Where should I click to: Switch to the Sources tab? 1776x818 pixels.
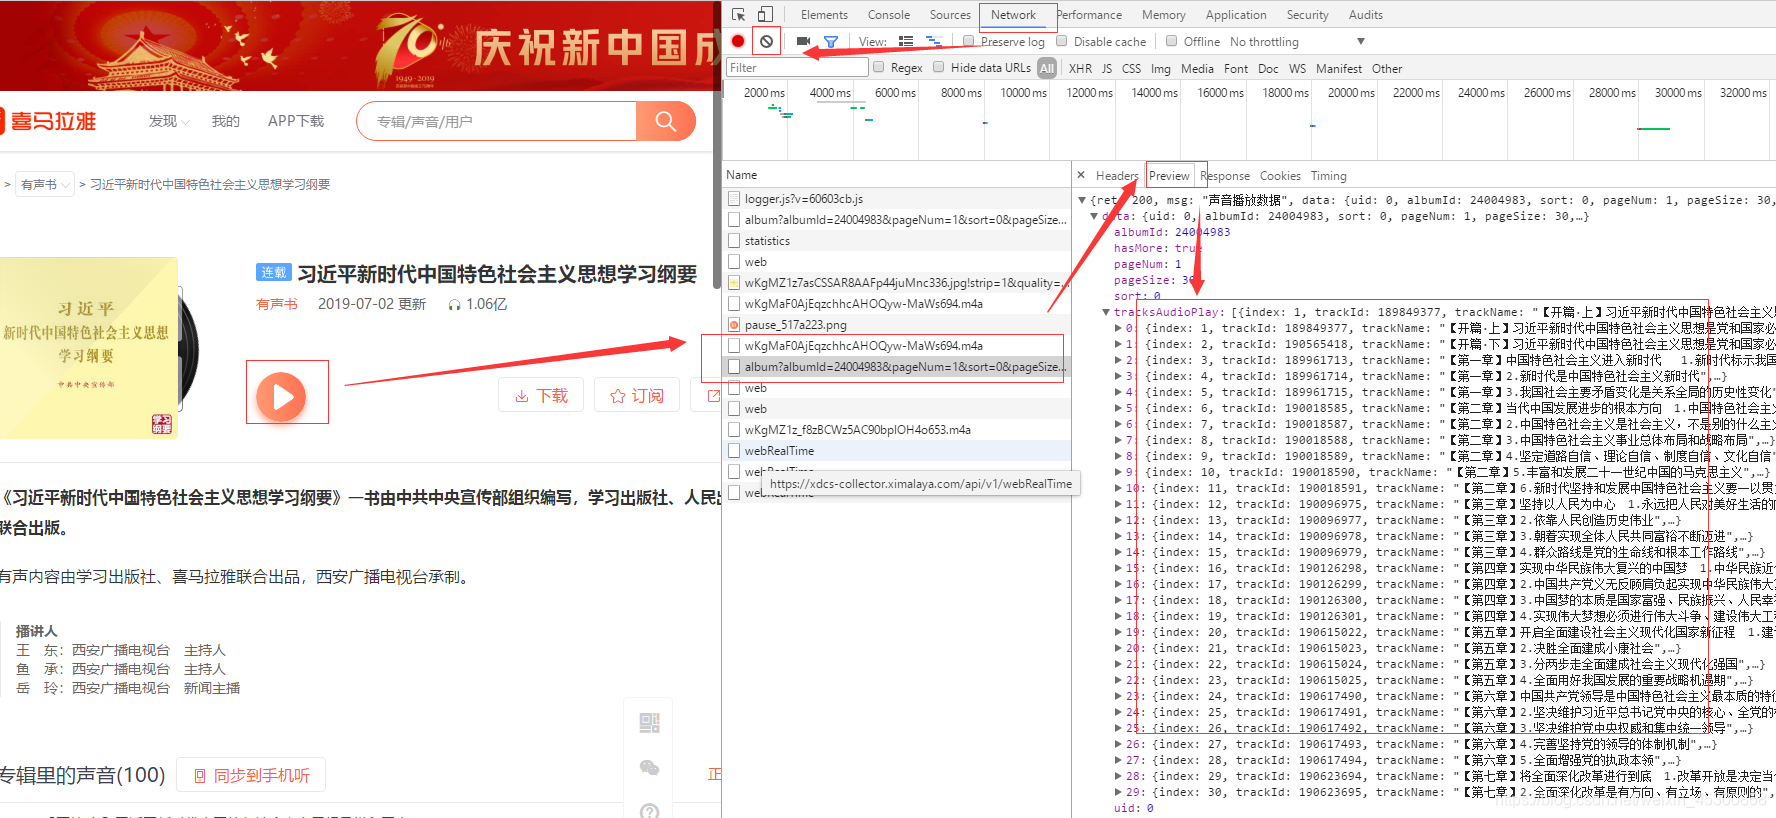[x=950, y=14]
